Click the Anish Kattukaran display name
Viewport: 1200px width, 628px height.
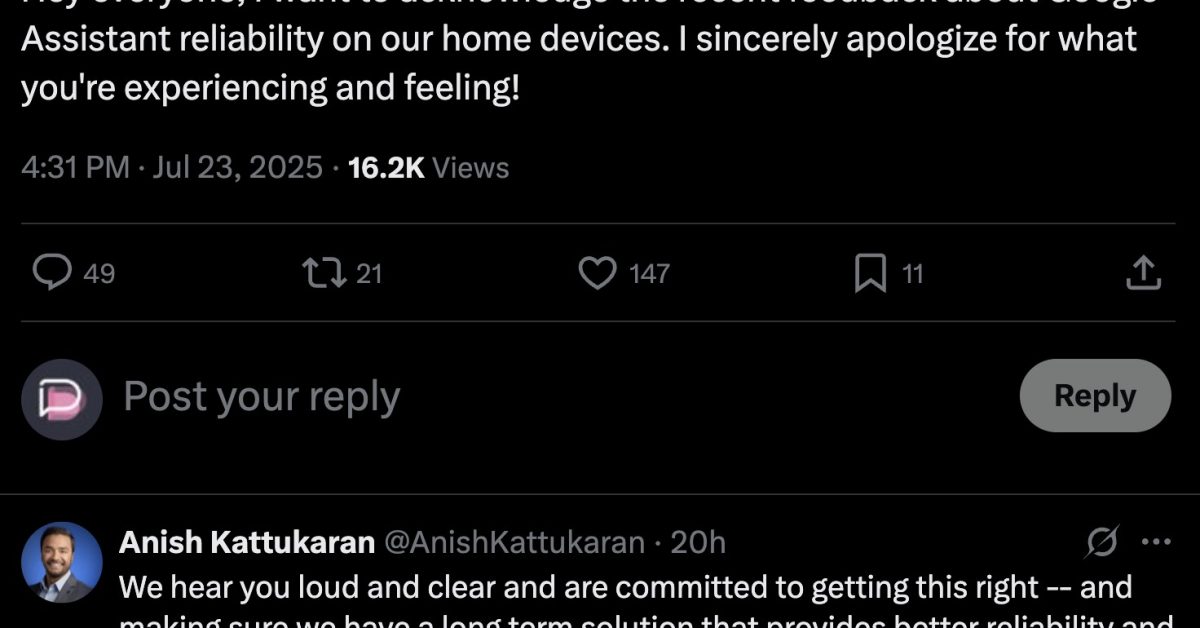coord(246,542)
